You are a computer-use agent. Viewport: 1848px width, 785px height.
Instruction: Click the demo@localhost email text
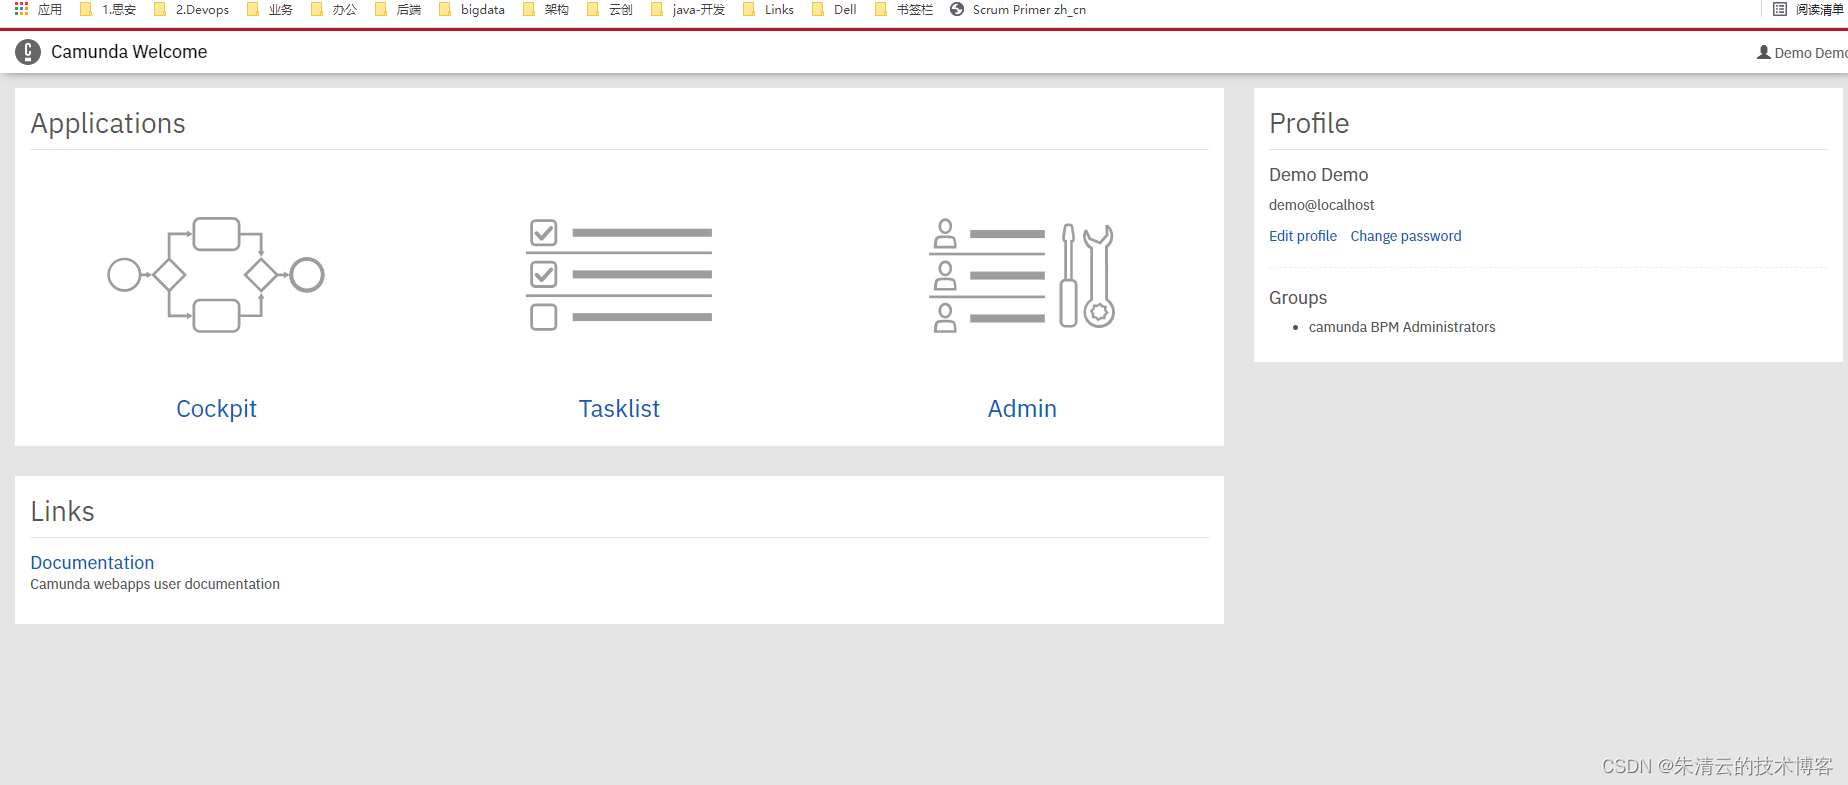tap(1321, 205)
